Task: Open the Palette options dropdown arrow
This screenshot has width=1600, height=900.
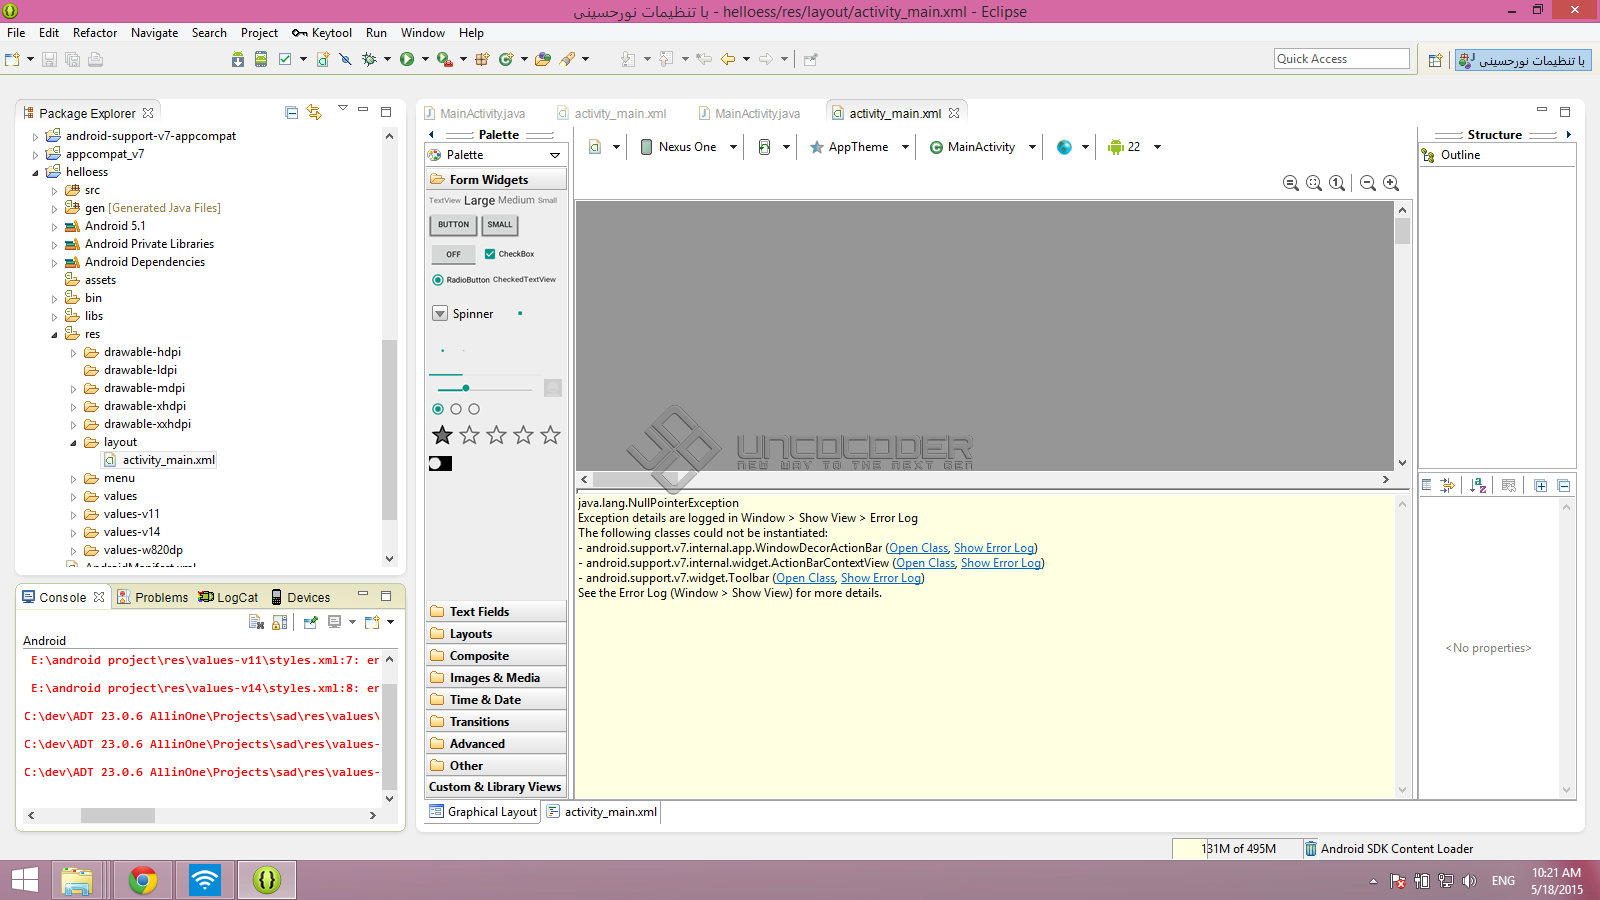Action: 555,155
